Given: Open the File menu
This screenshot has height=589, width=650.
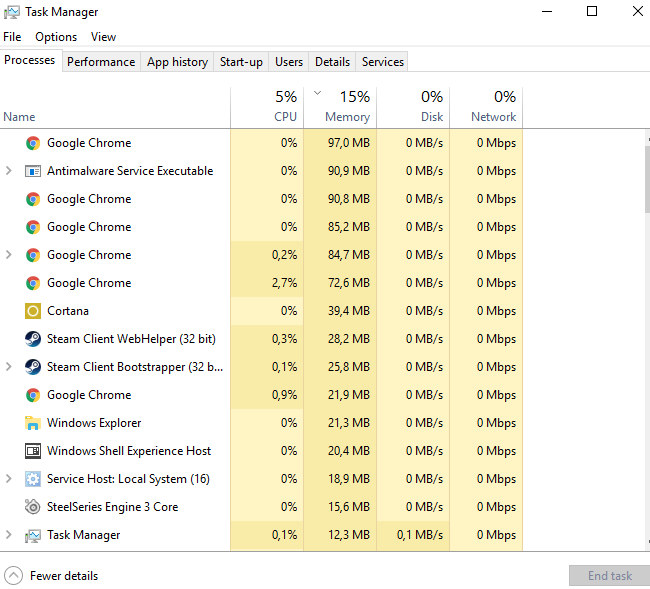Looking at the screenshot, I should point(12,37).
